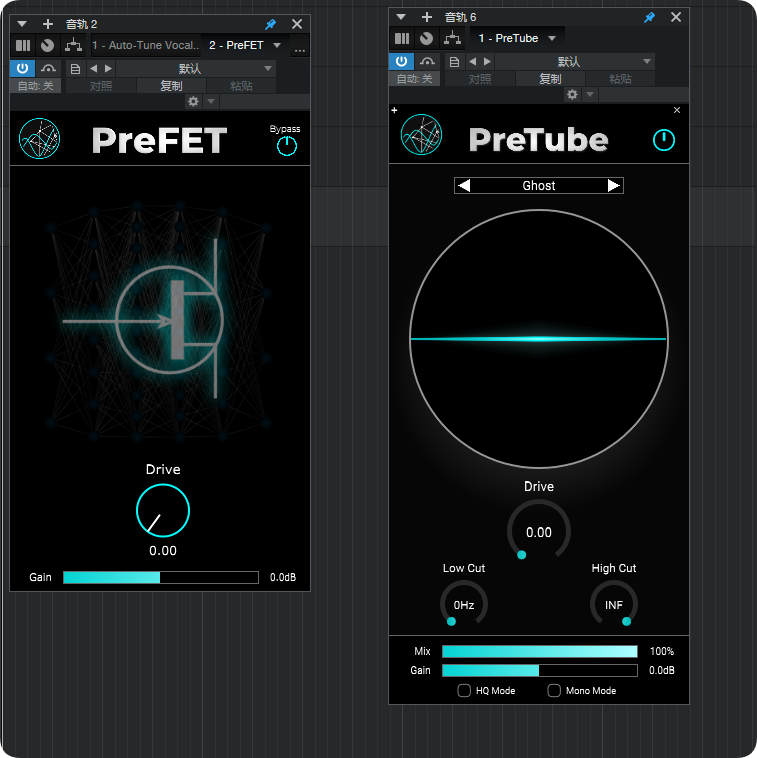
Task: Select next tube model after Ghost
Action: (x=613, y=186)
